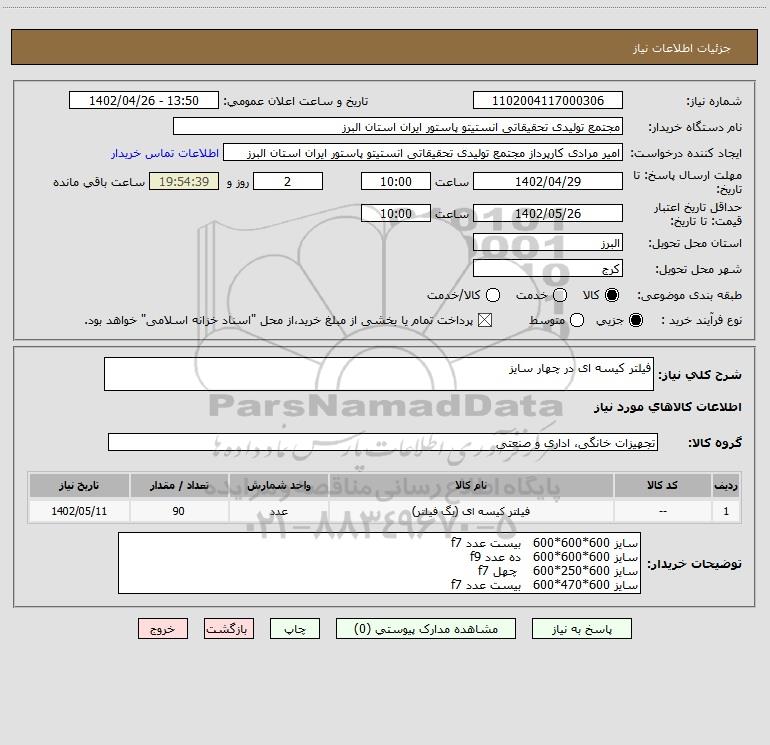
Task: Click the row number cell 1
Action: (x=726, y=511)
